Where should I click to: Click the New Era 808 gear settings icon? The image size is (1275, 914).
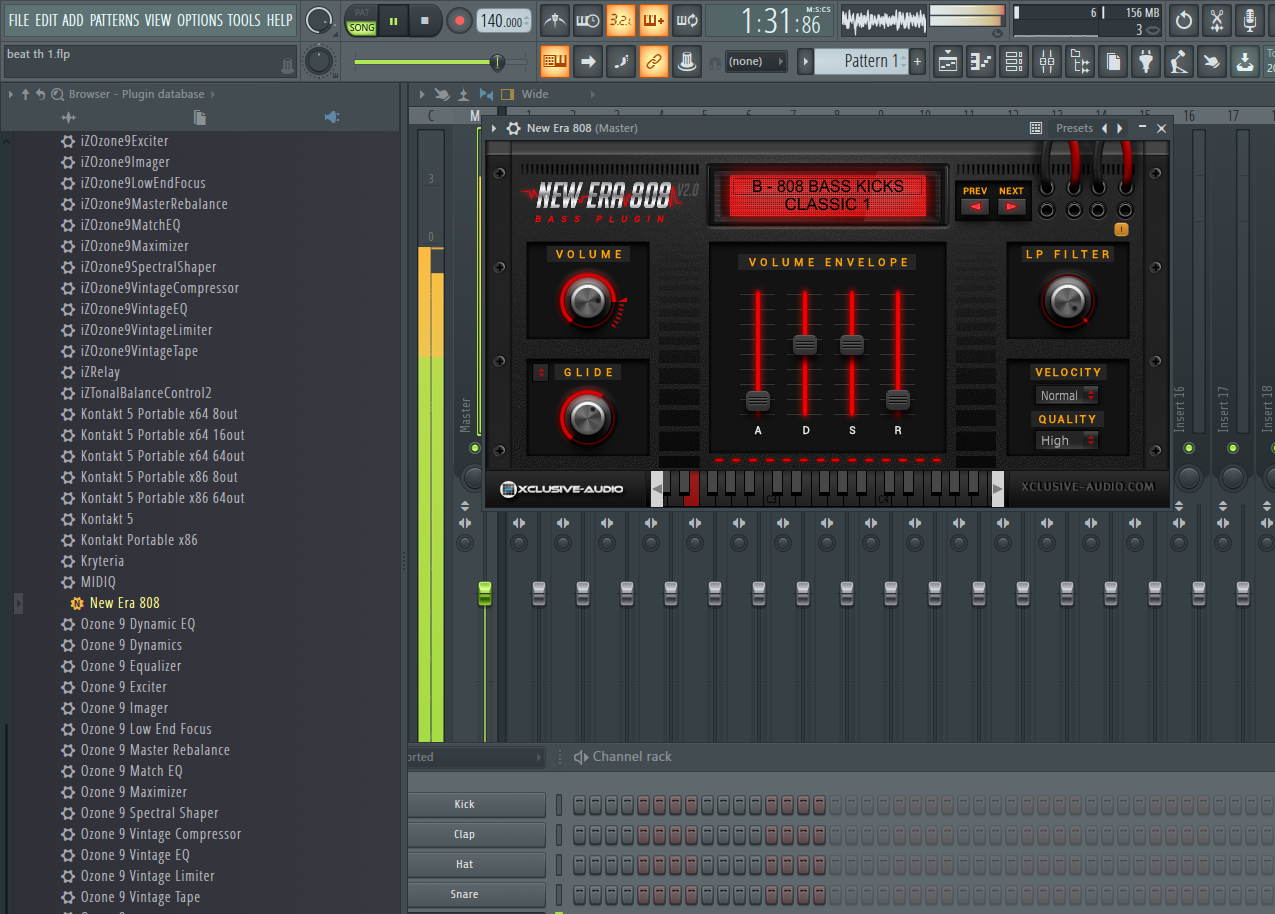pos(513,128)
